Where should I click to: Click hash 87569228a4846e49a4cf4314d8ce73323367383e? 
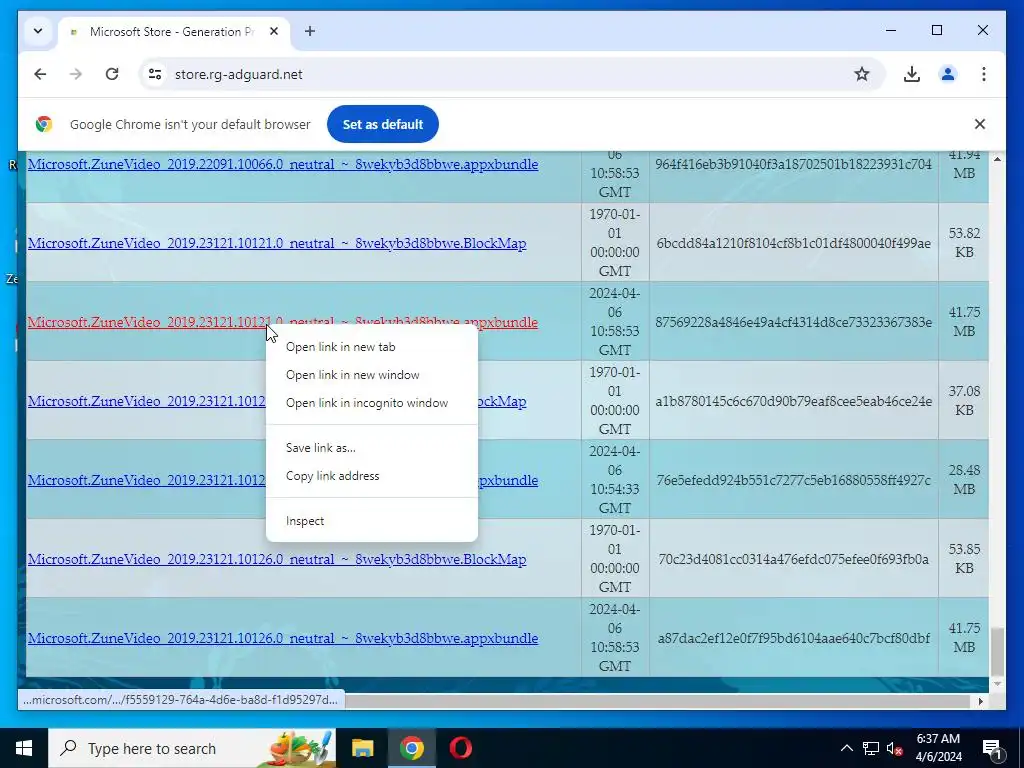pyautogui.click(x=793, y=322)
